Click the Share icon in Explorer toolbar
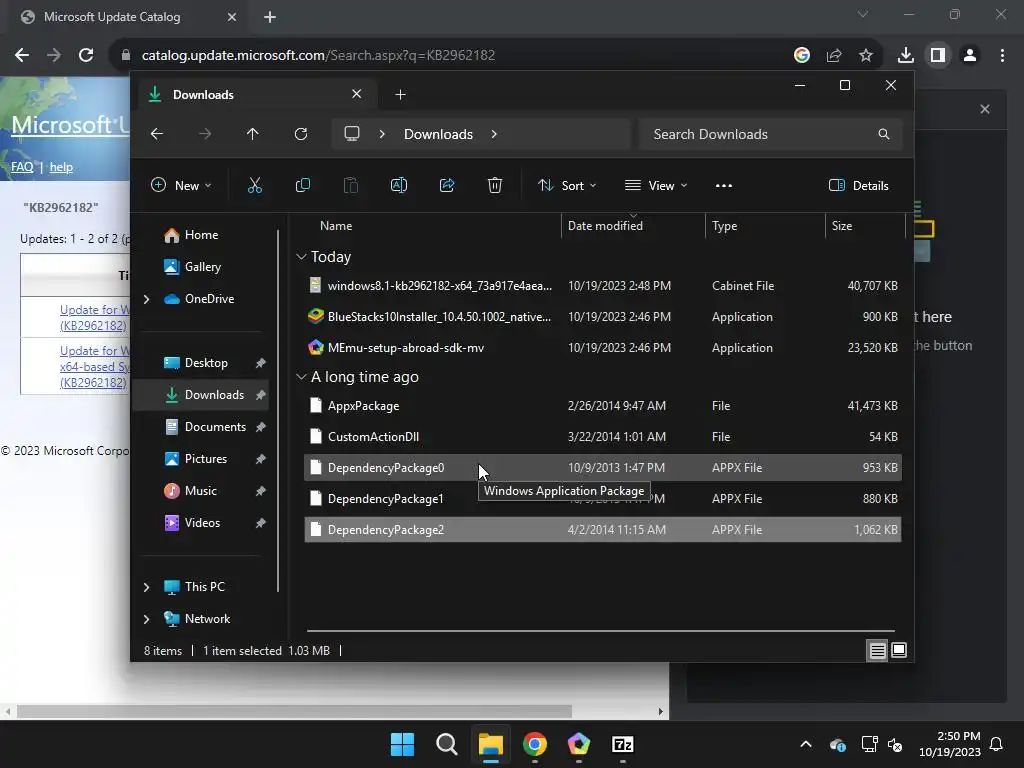Viewport: 1024px width, 768px height. pyautogui.click(x=447, y=185)
